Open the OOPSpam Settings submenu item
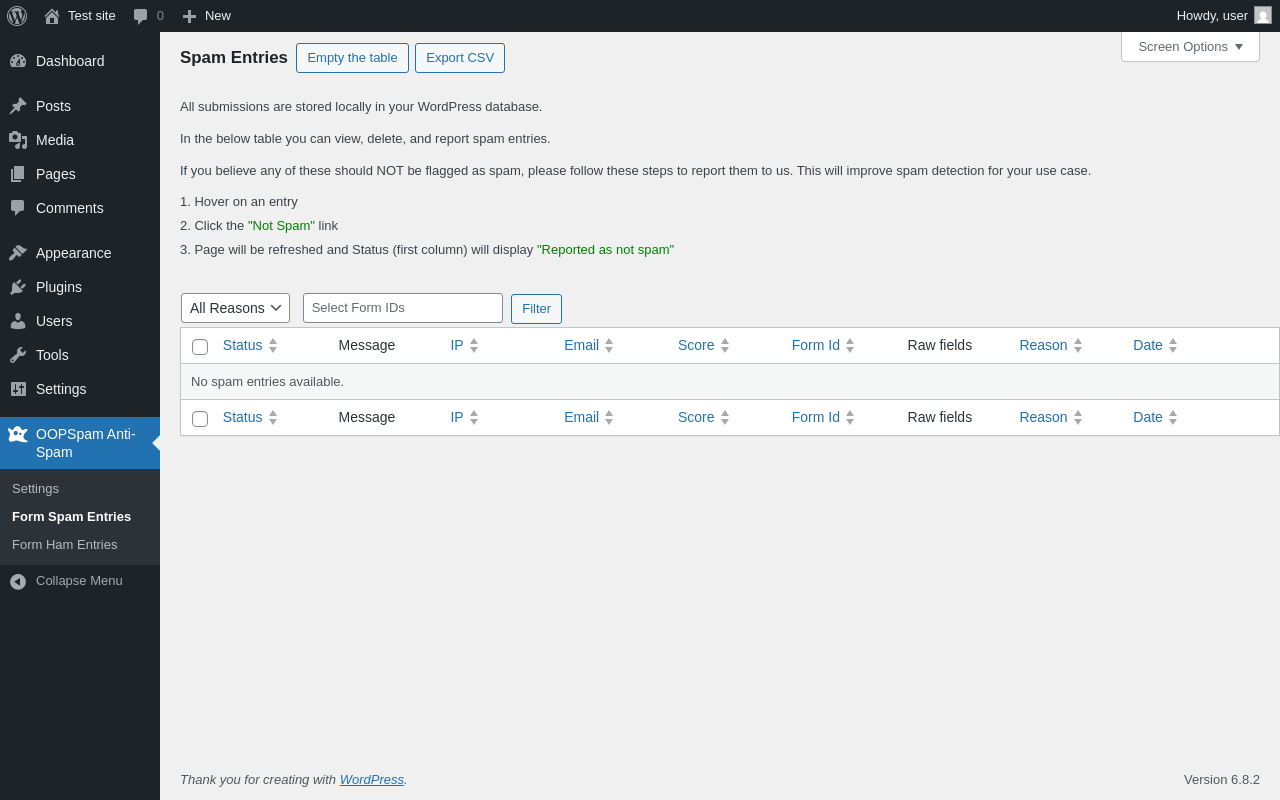 point(36,489)
